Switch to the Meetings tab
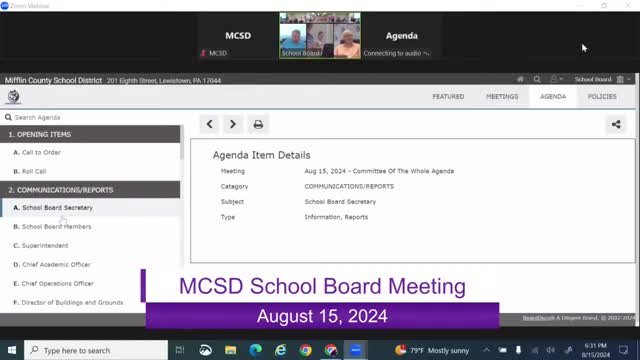The image size is (640, 360). click(502, 97)
